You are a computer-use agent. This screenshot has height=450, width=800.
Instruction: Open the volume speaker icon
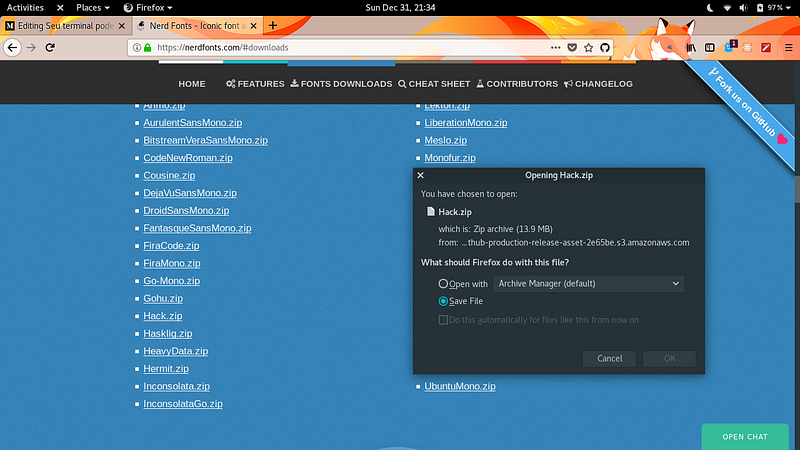pos(743,8)
